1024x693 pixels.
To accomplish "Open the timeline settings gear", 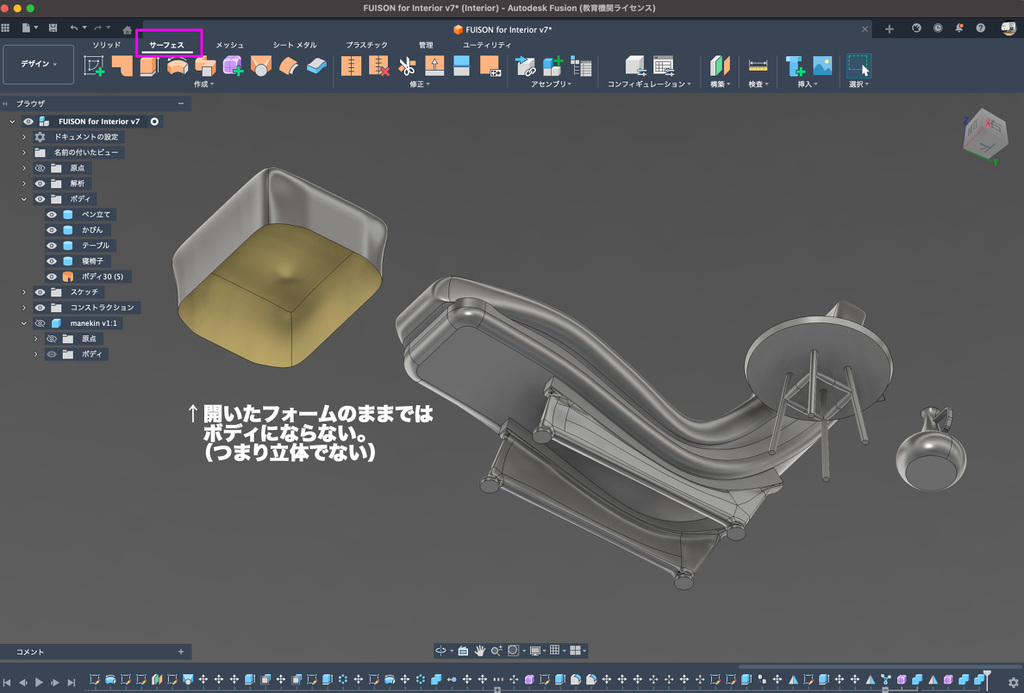I will point(1012,682).
